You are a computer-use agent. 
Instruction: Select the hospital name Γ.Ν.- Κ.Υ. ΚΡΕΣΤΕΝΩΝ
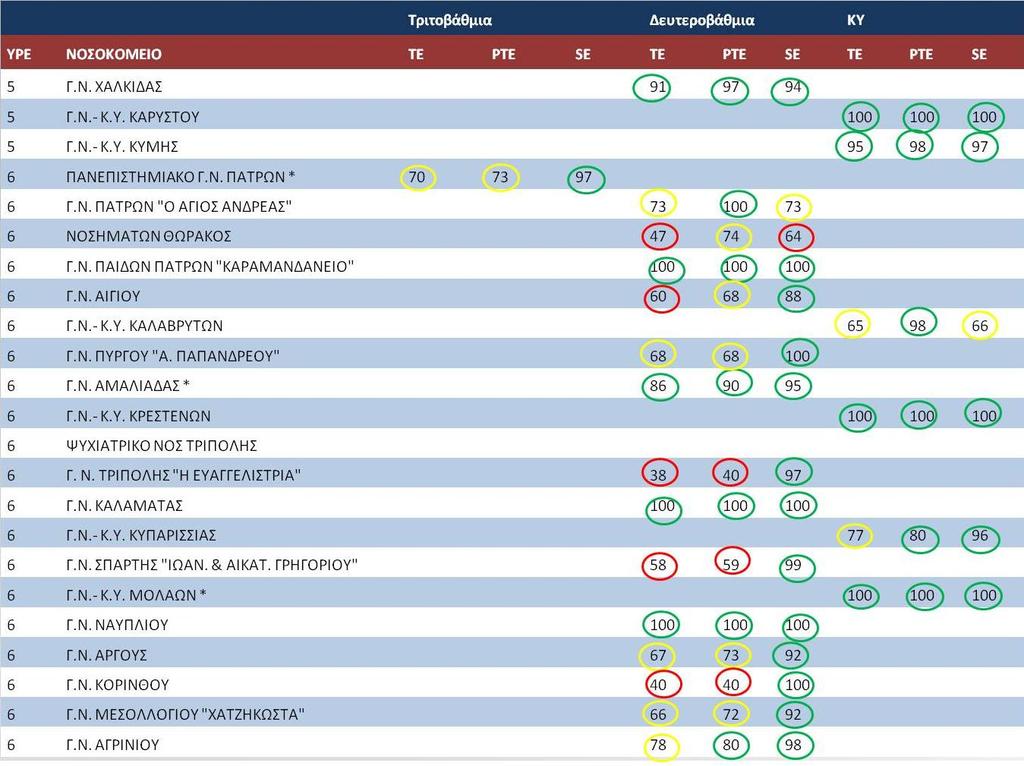point(138,416)
